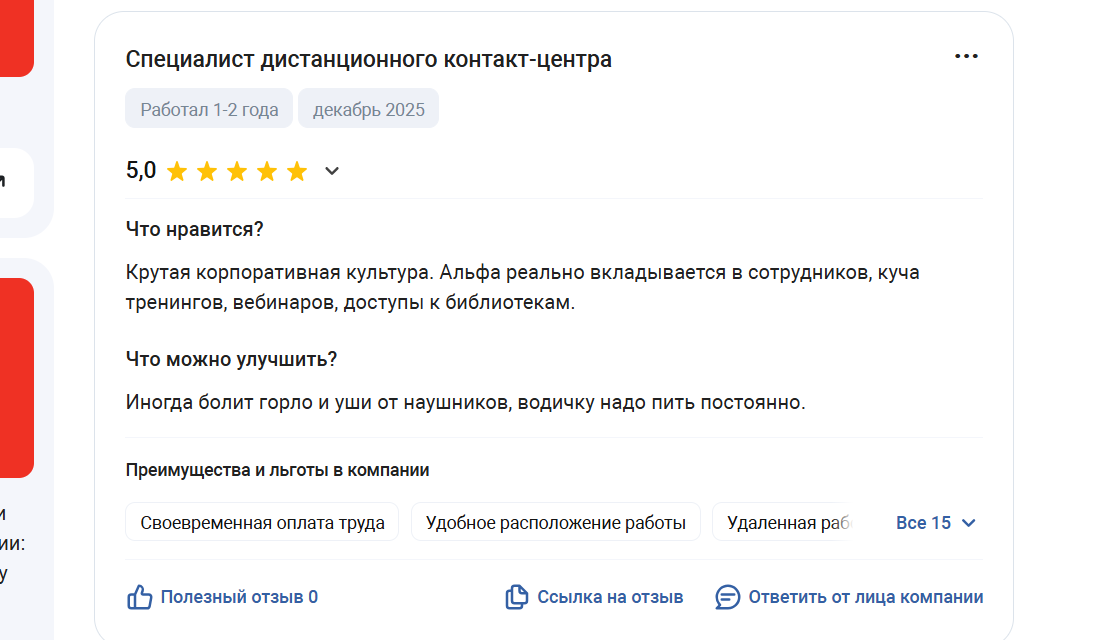Click the review title "Специалист дистанционного контакт-центра"
The width and height of the screenshot is (1110, 640).
[x=368, y=59]
